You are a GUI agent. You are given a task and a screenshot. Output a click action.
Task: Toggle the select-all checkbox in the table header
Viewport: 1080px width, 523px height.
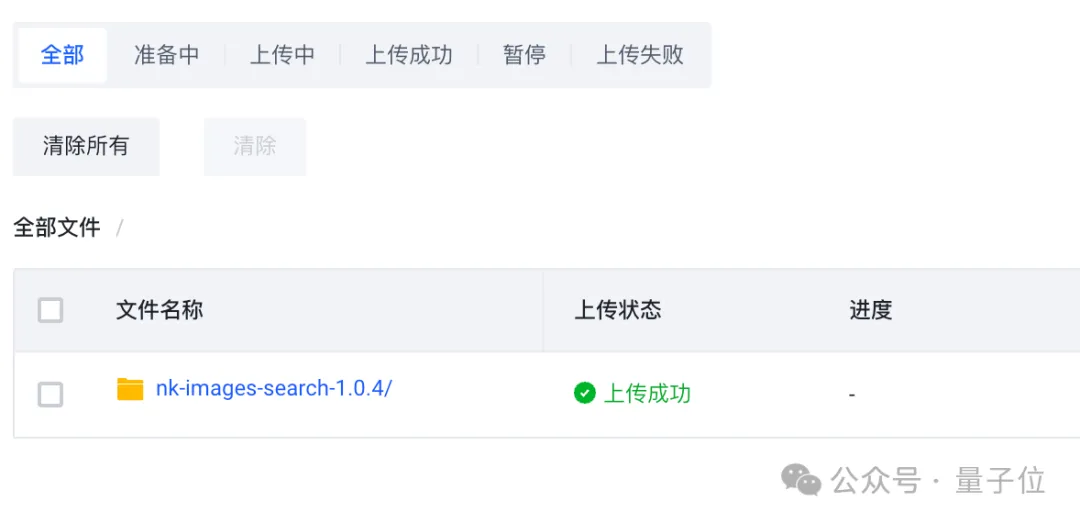50,310
